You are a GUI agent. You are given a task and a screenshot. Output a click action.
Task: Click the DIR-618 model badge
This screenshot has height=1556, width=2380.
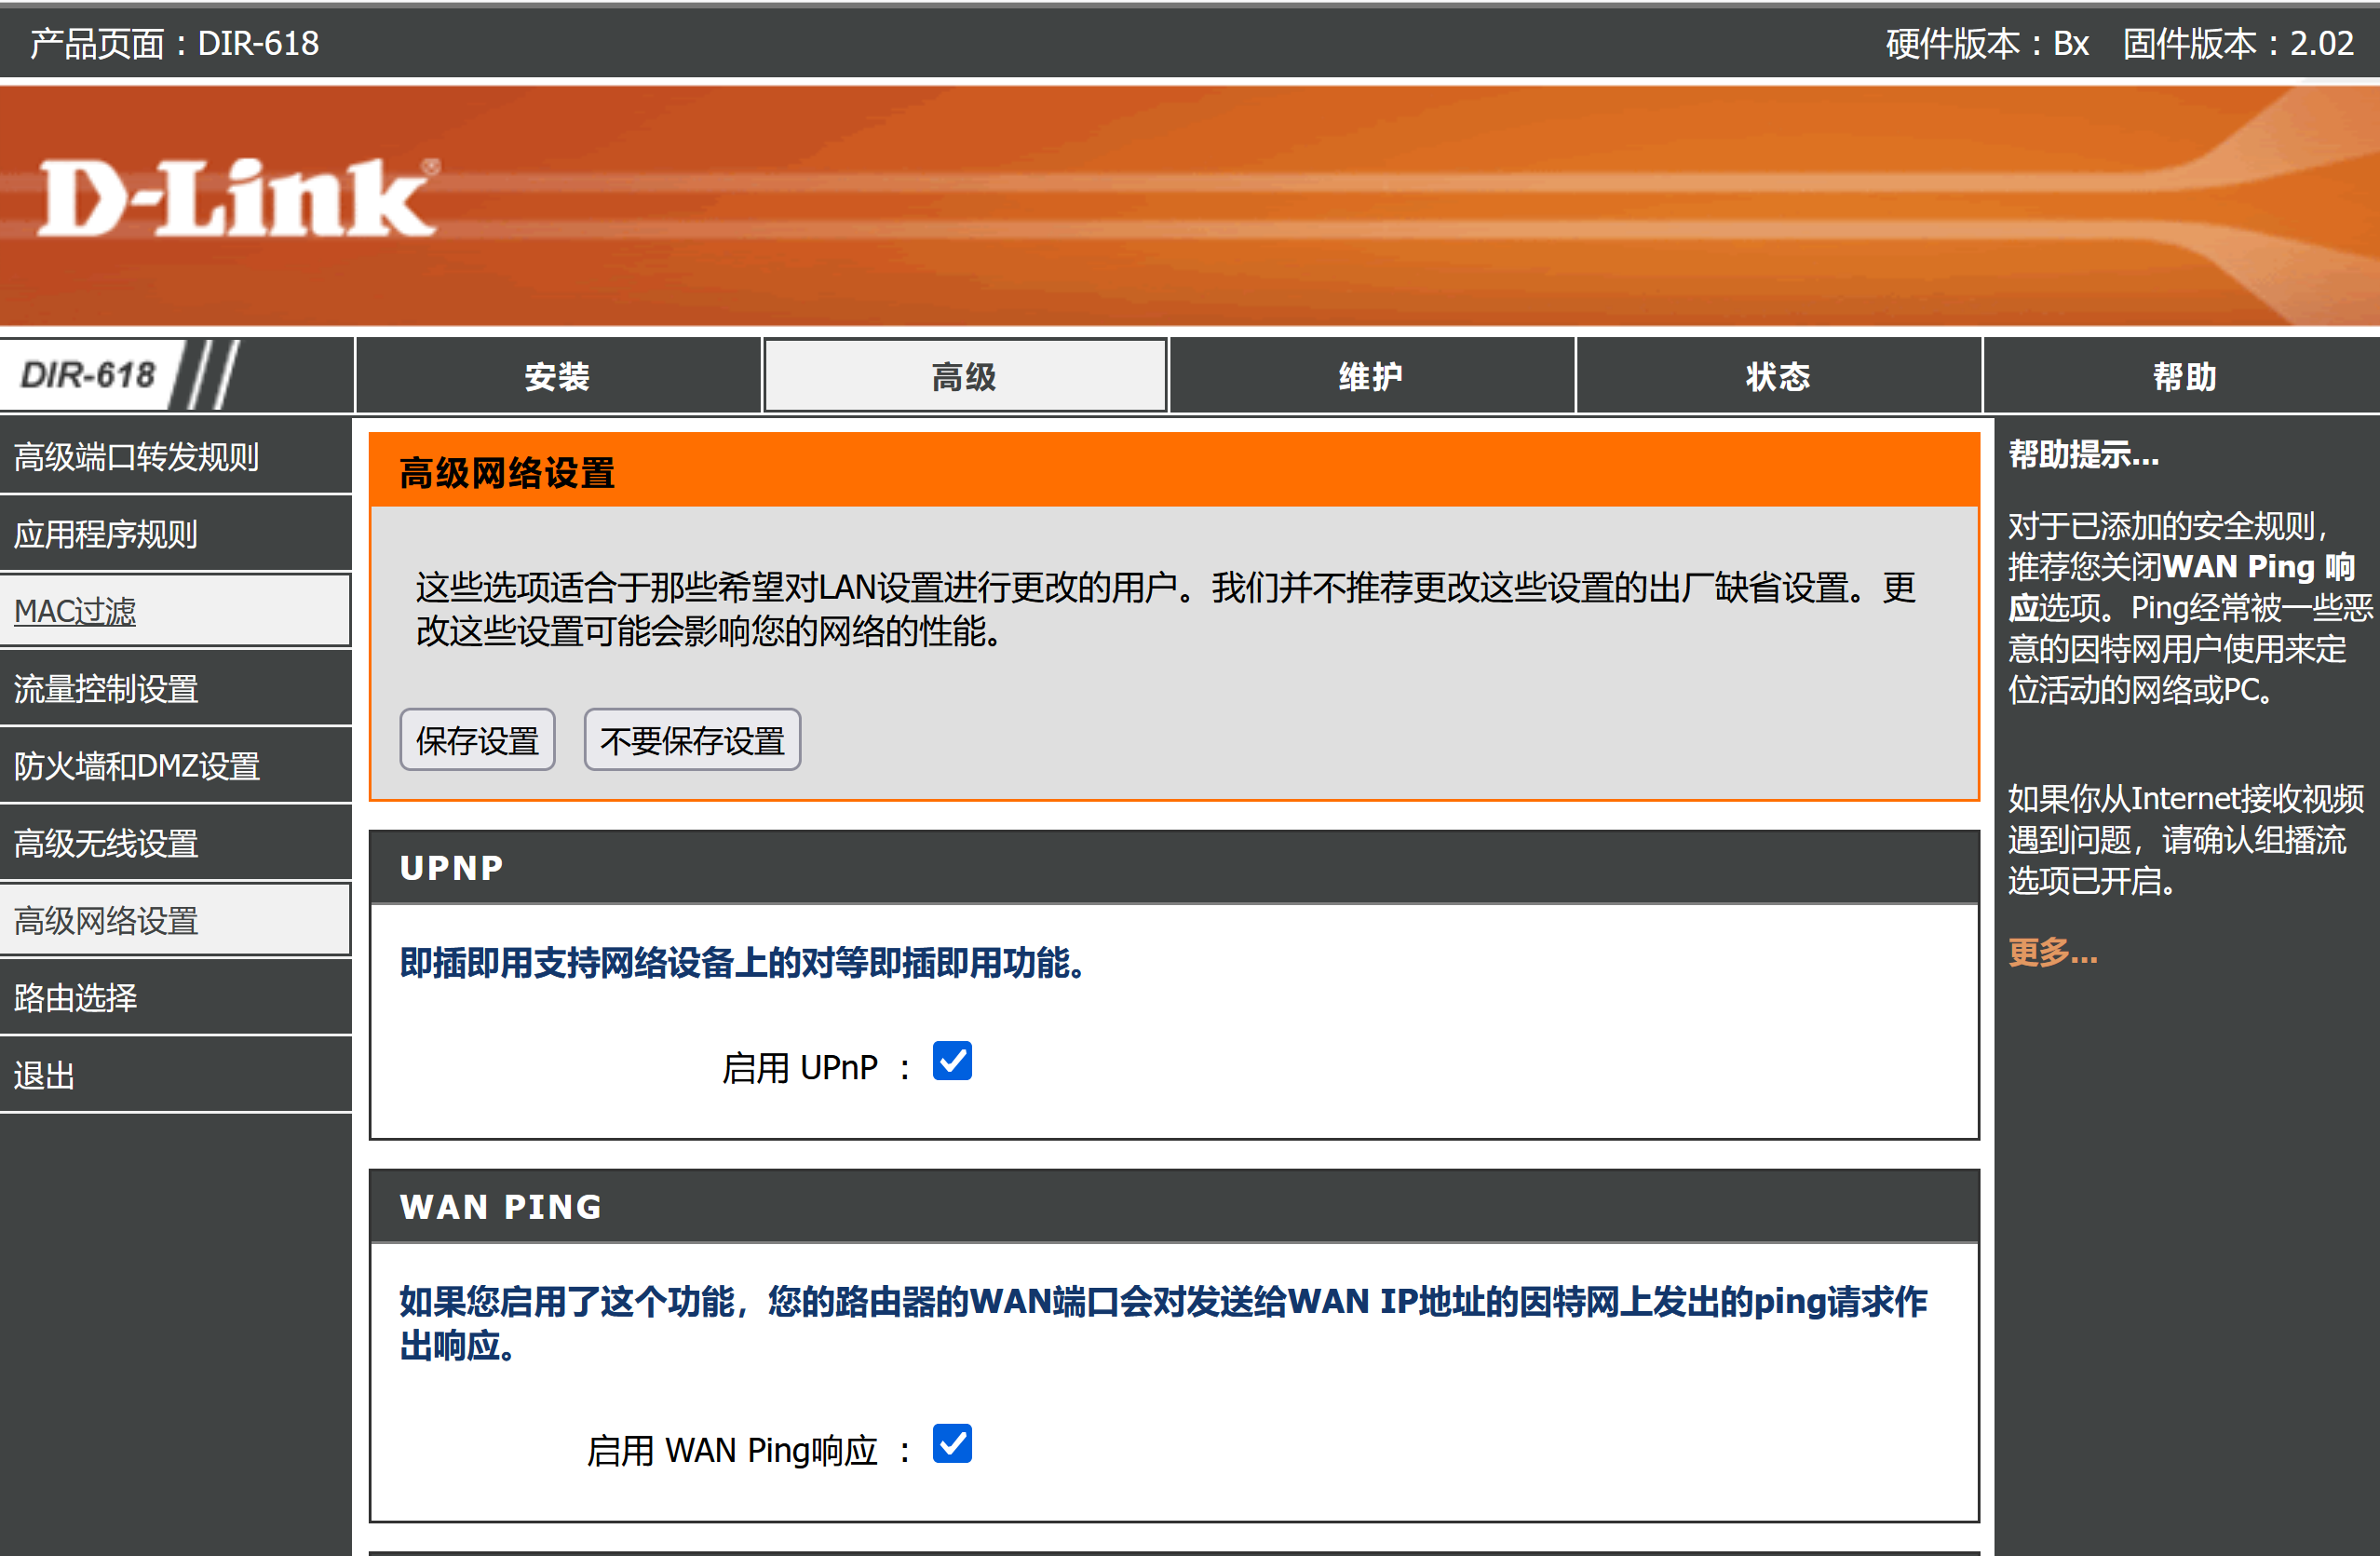point(88,375)
